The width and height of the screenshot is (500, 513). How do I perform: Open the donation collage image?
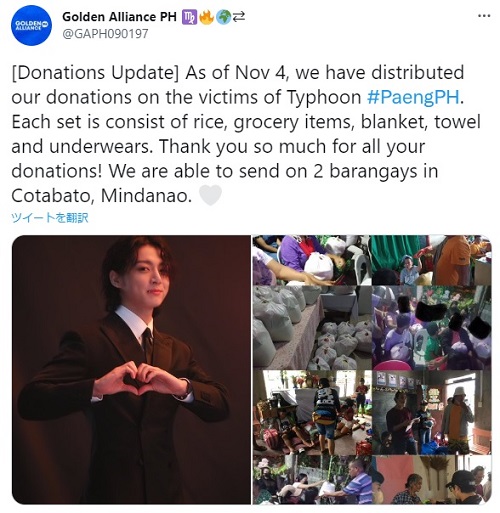(x=372, y=369)
